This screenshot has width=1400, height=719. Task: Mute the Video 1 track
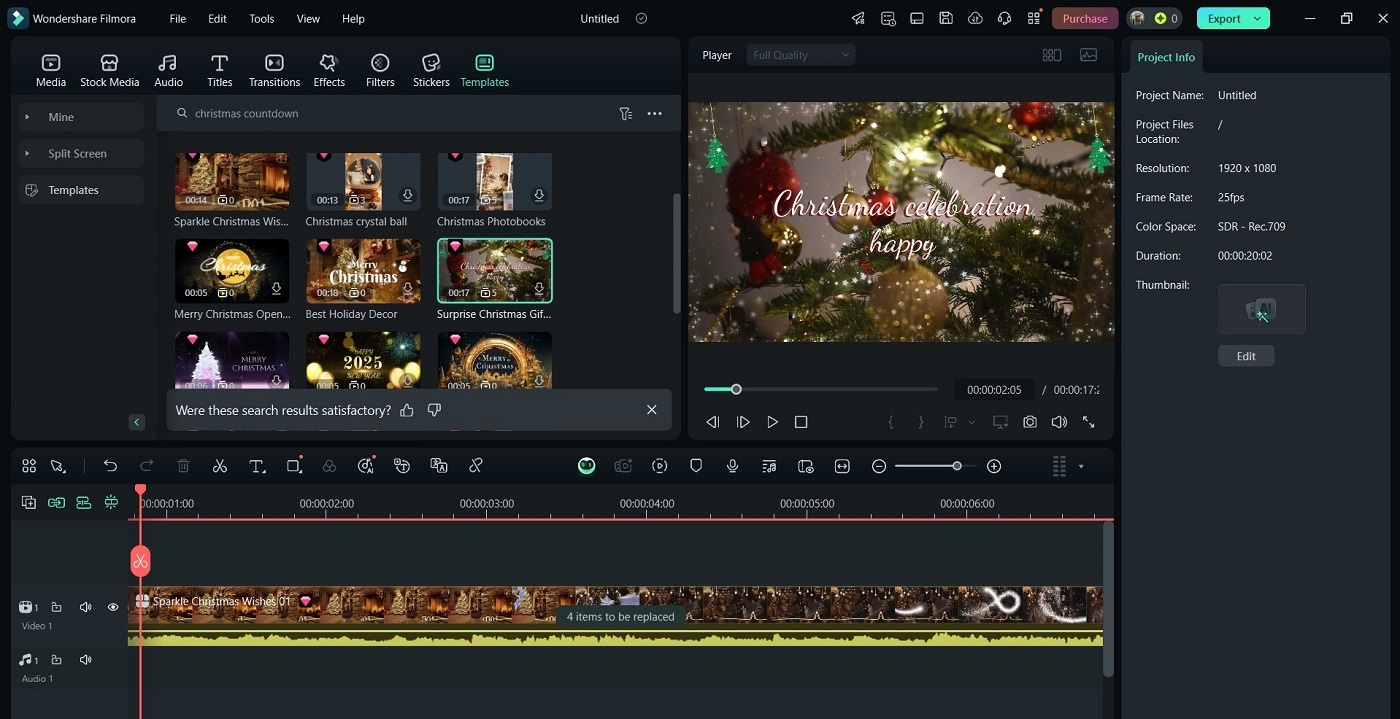point(85,607)
